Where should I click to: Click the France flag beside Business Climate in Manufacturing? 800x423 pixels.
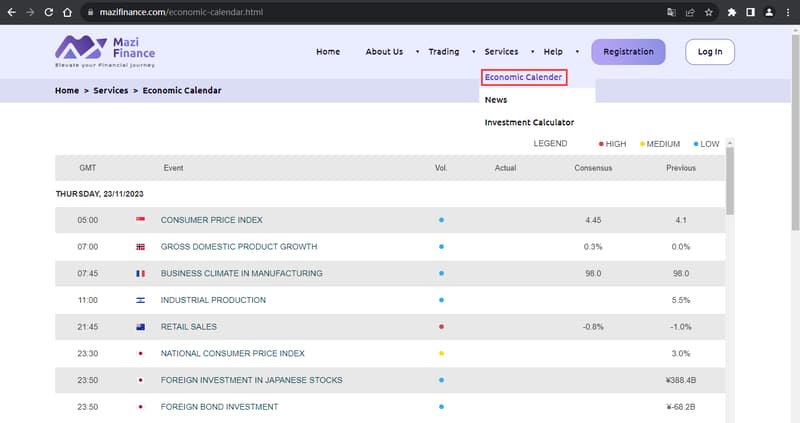click(x=140, y=273)
